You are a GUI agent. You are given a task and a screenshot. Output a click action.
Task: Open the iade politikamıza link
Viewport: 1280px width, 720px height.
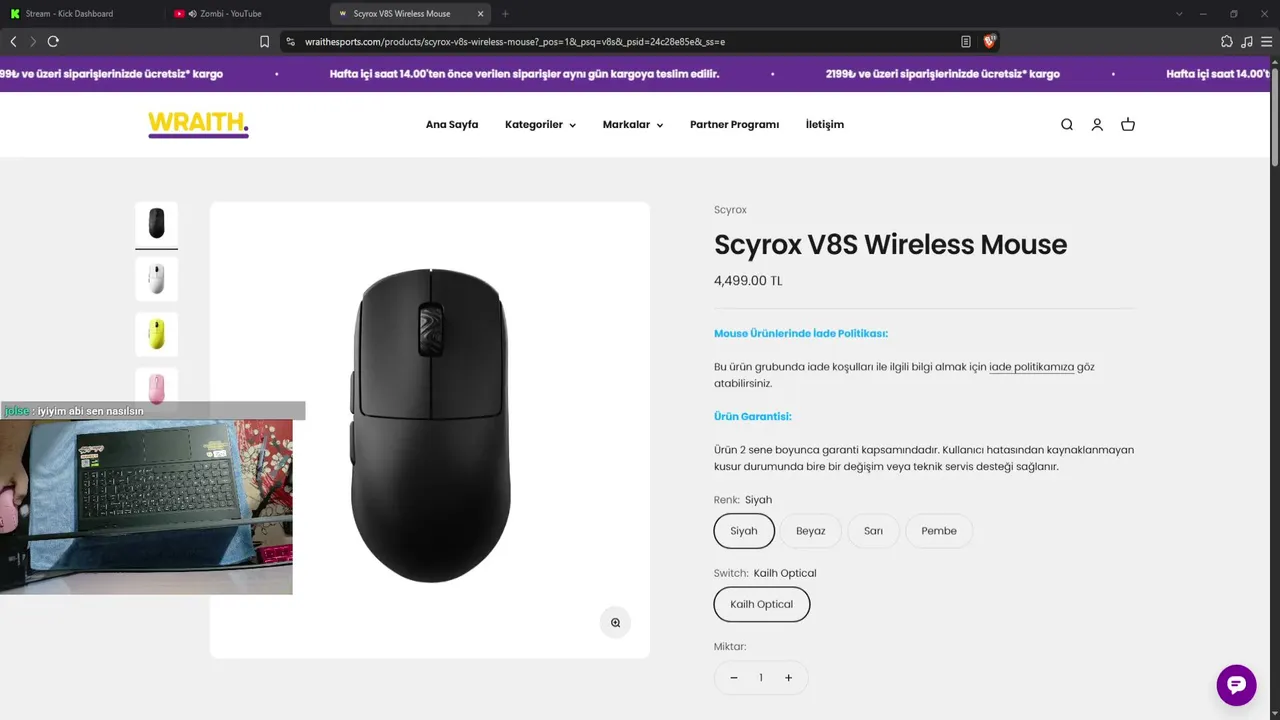[x=1031, y=367]
